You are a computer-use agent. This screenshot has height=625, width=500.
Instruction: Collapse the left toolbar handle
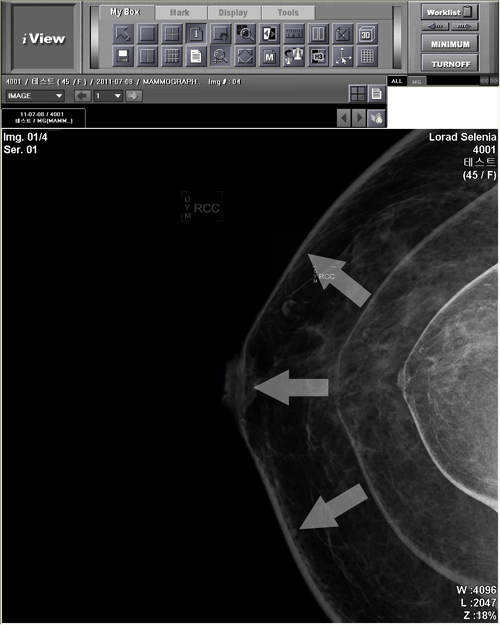pyautogui.click(x=94, y=37)
